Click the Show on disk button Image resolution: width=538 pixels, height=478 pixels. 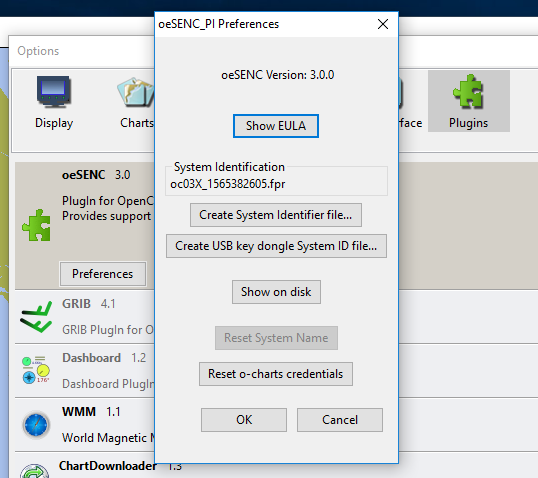pos(276,292)
